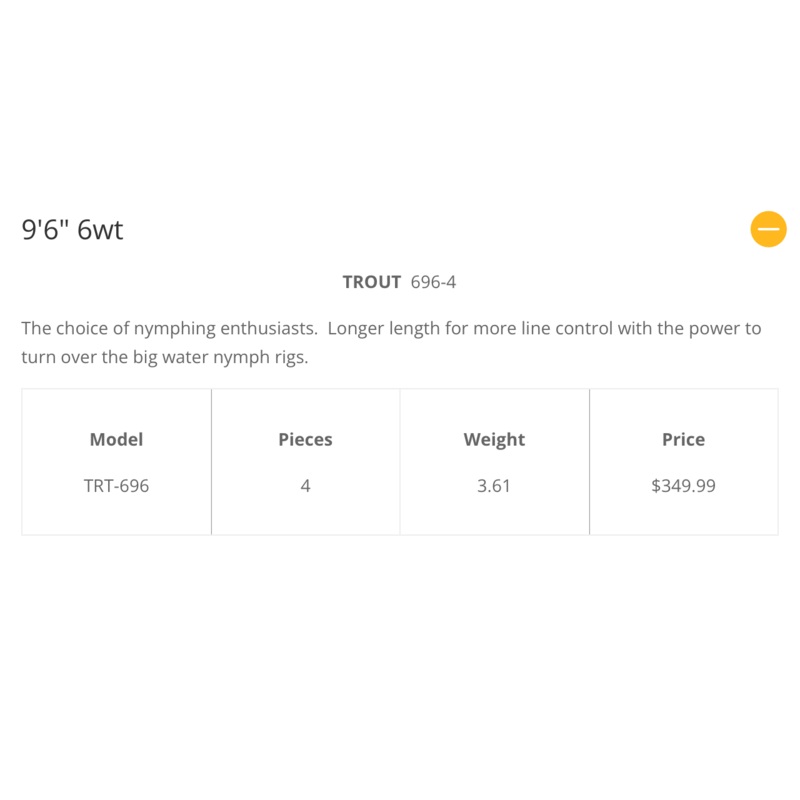This screenshot has height=800, width=800.
Task: Click the 9'6" 6wt section heading
Action: tap(72, 230)
